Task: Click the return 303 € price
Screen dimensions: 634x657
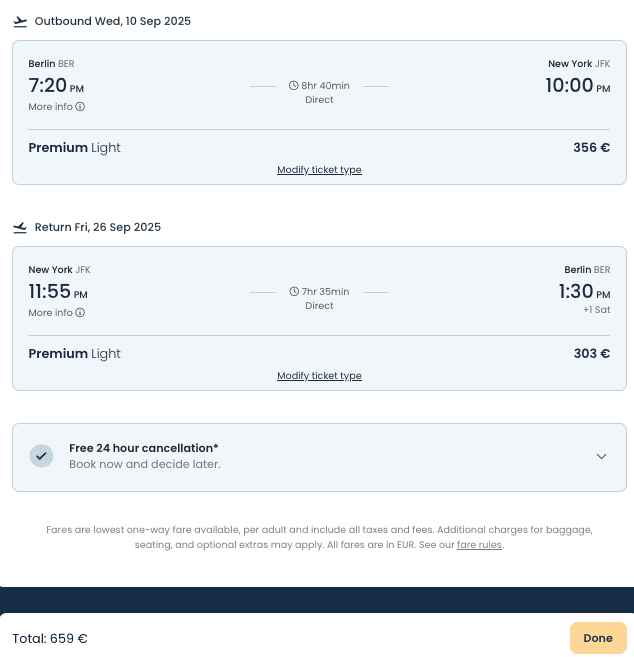Action: pyautogui.click(x=591, y=354)
